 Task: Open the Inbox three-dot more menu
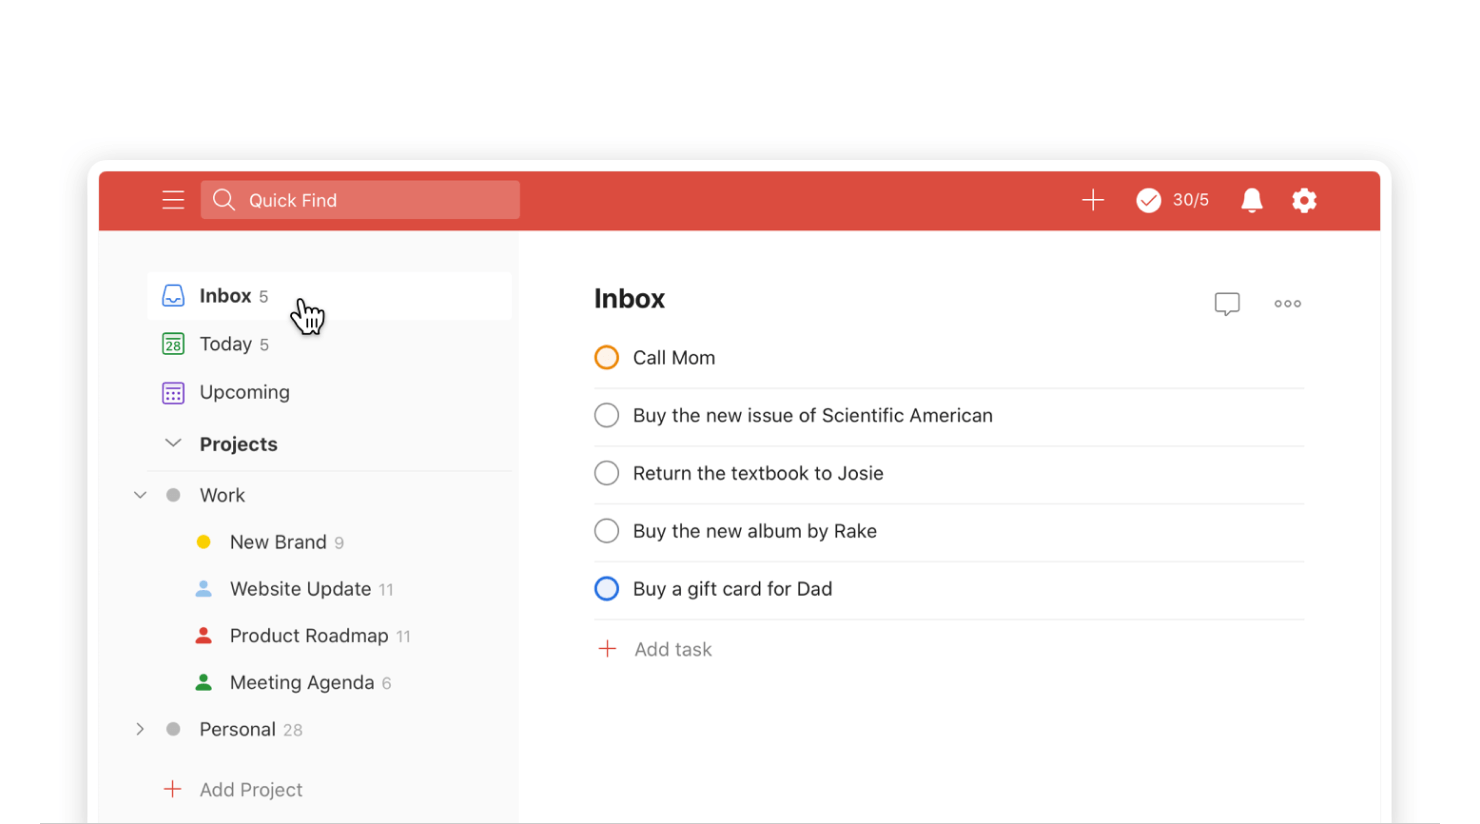click(1287, 303)
